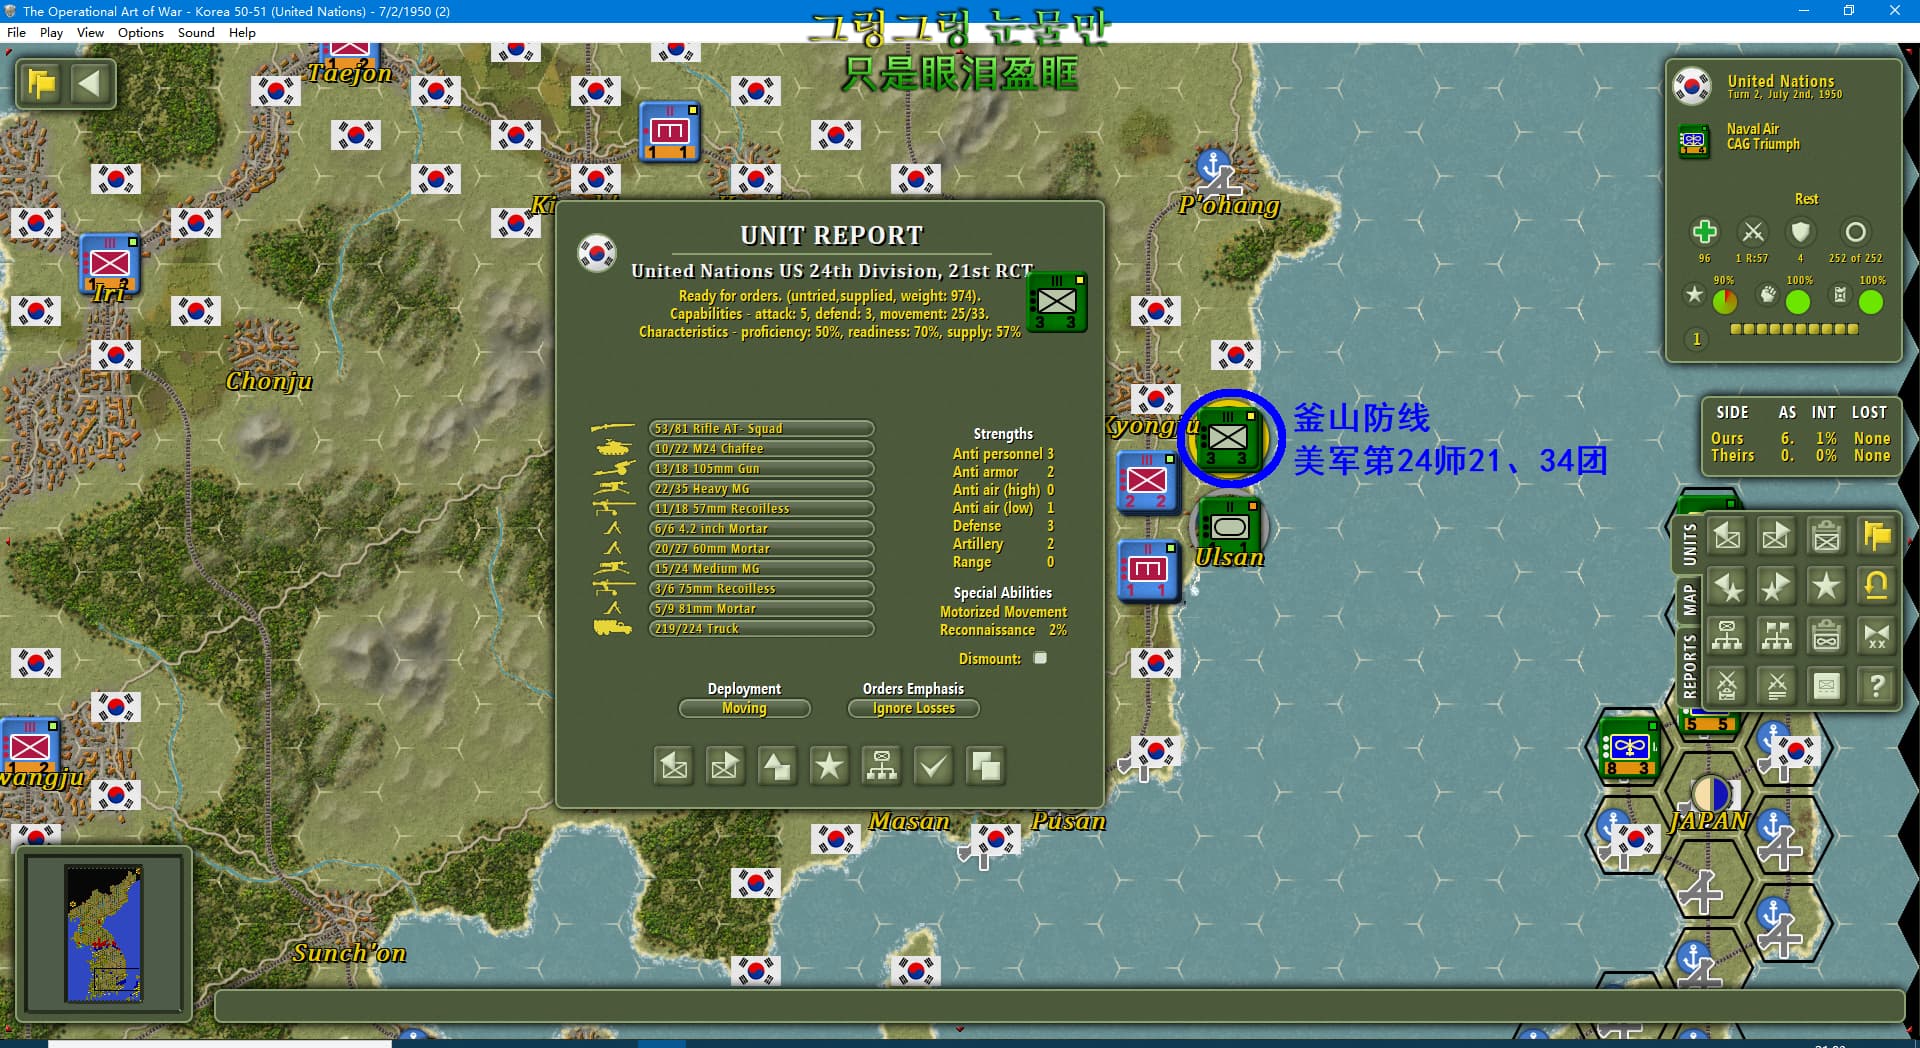Click the 21st RCT unit counter in Unit Report header
1920x1048 pixels.
tap(1057, 302)
